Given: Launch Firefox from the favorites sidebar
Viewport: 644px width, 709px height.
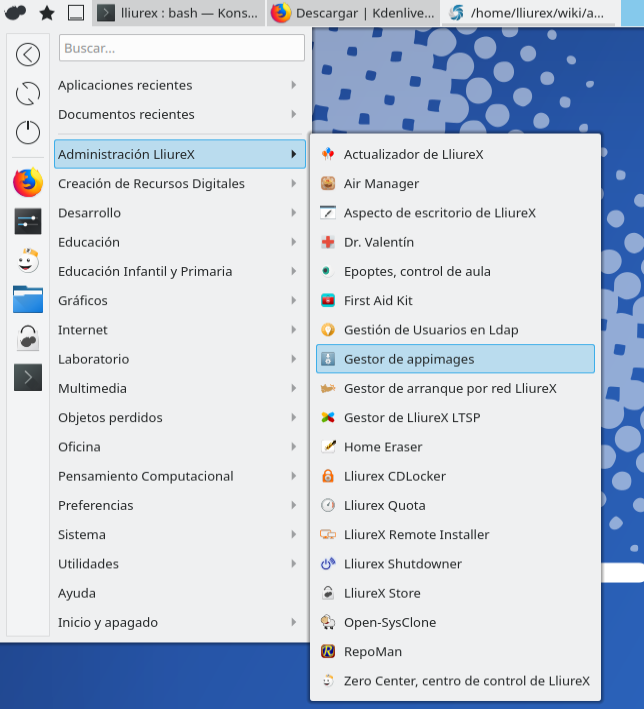Looking at the screenshot, I should coord(28,183).
